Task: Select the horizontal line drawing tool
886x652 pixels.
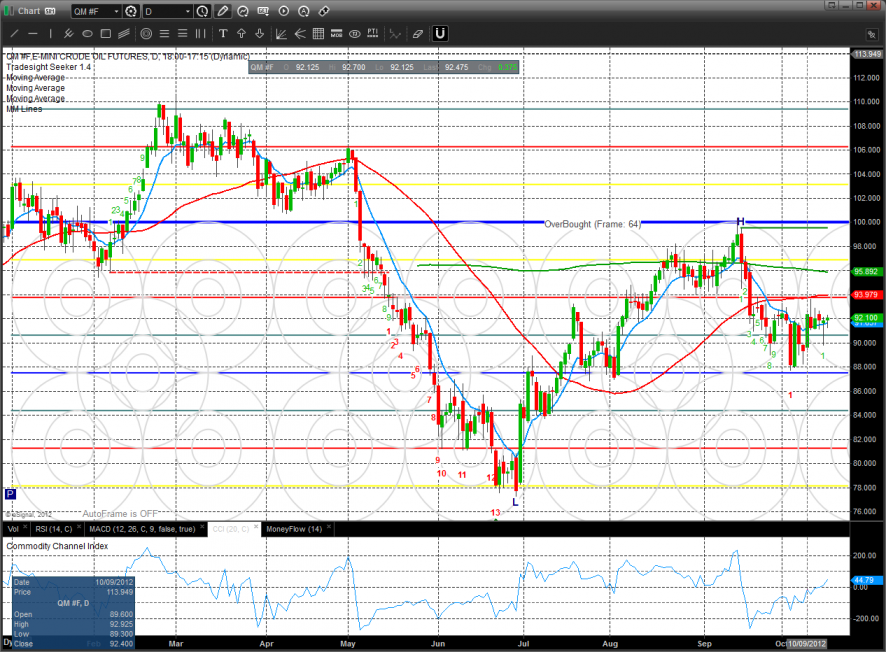Action: pos(33,34)
